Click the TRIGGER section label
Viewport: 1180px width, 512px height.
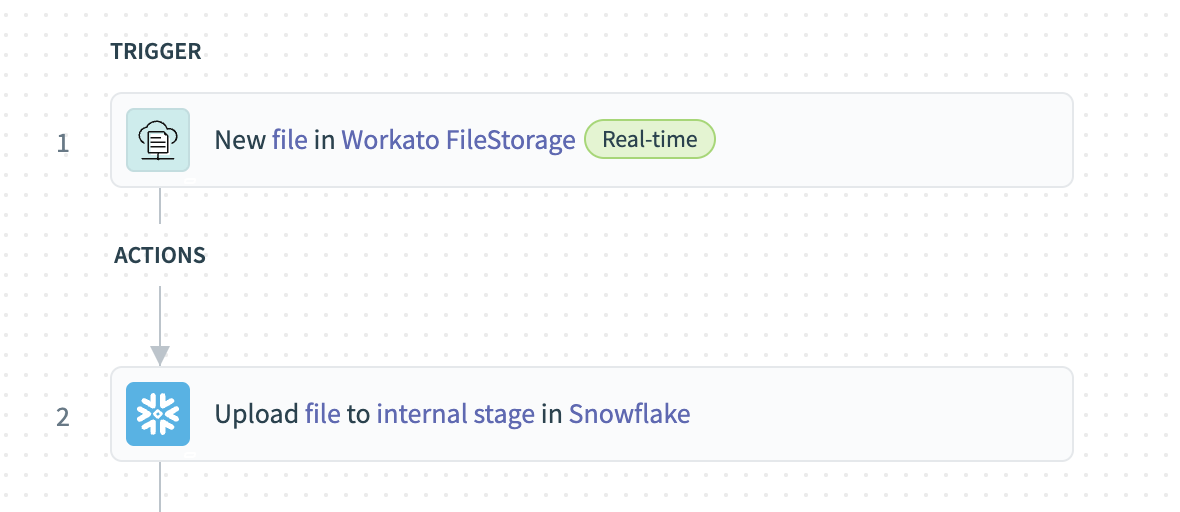pos(156,52)
